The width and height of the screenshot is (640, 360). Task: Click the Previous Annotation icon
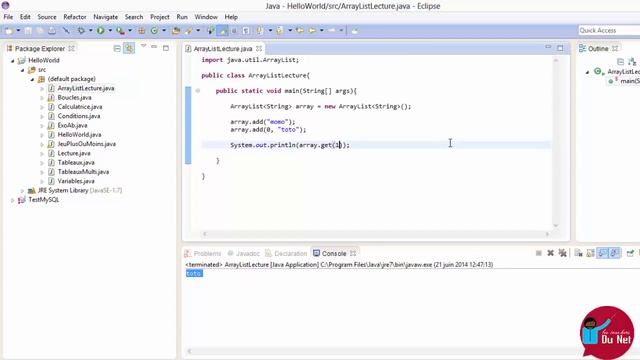(280, 30)
